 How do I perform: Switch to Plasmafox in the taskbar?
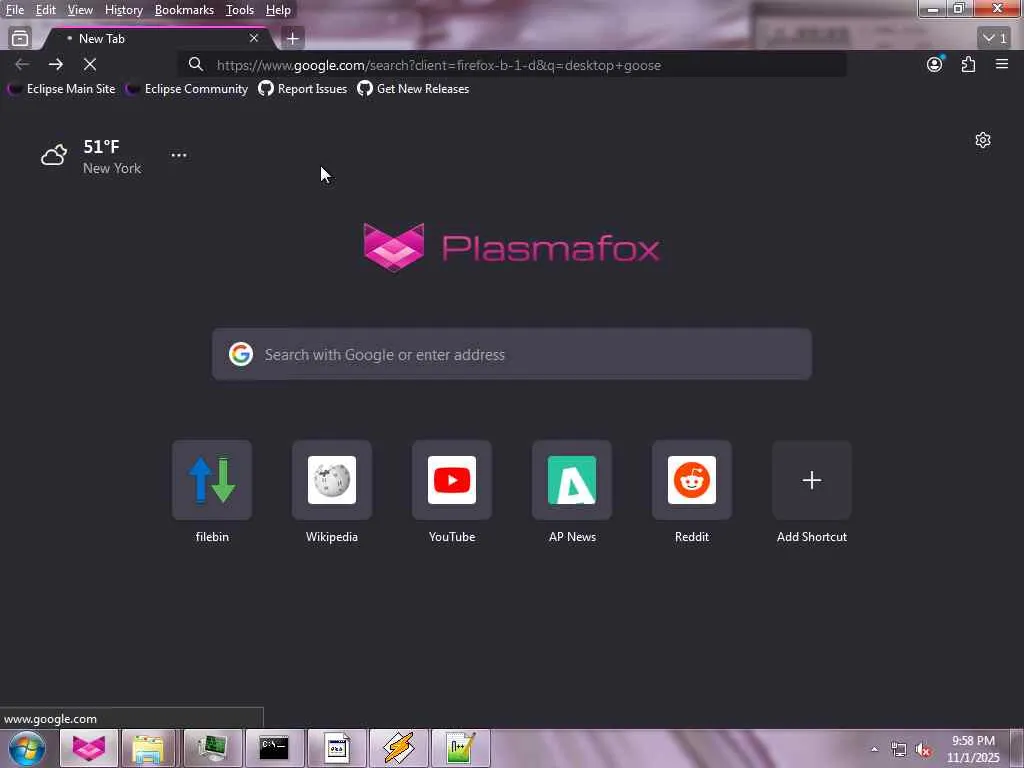[x=89, y=748]
